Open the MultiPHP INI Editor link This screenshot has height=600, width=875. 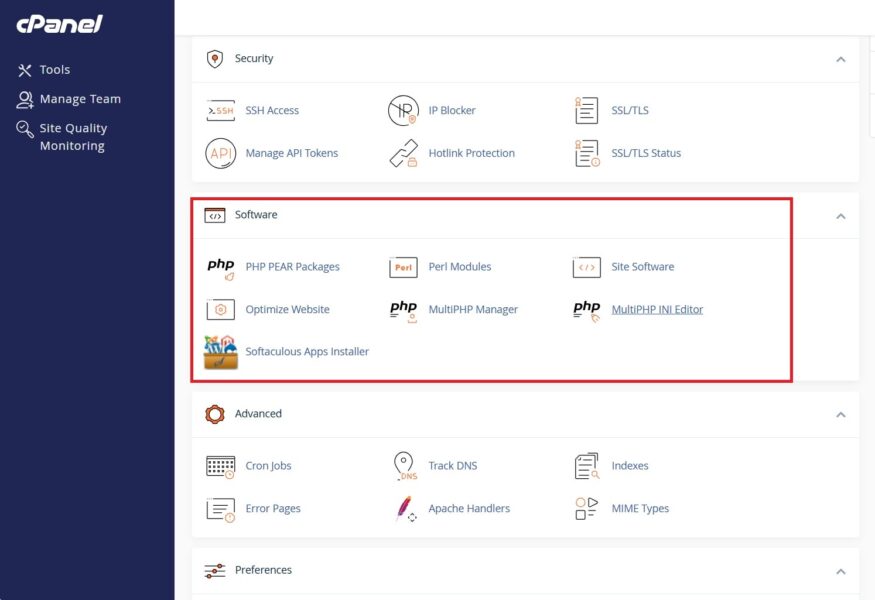tap(659, 309)
